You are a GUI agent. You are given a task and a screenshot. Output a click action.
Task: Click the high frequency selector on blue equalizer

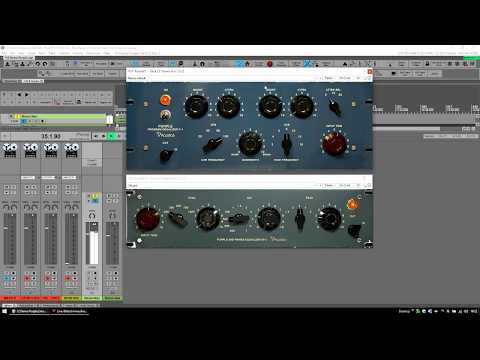pyautogui.click(x=286, y=144)
